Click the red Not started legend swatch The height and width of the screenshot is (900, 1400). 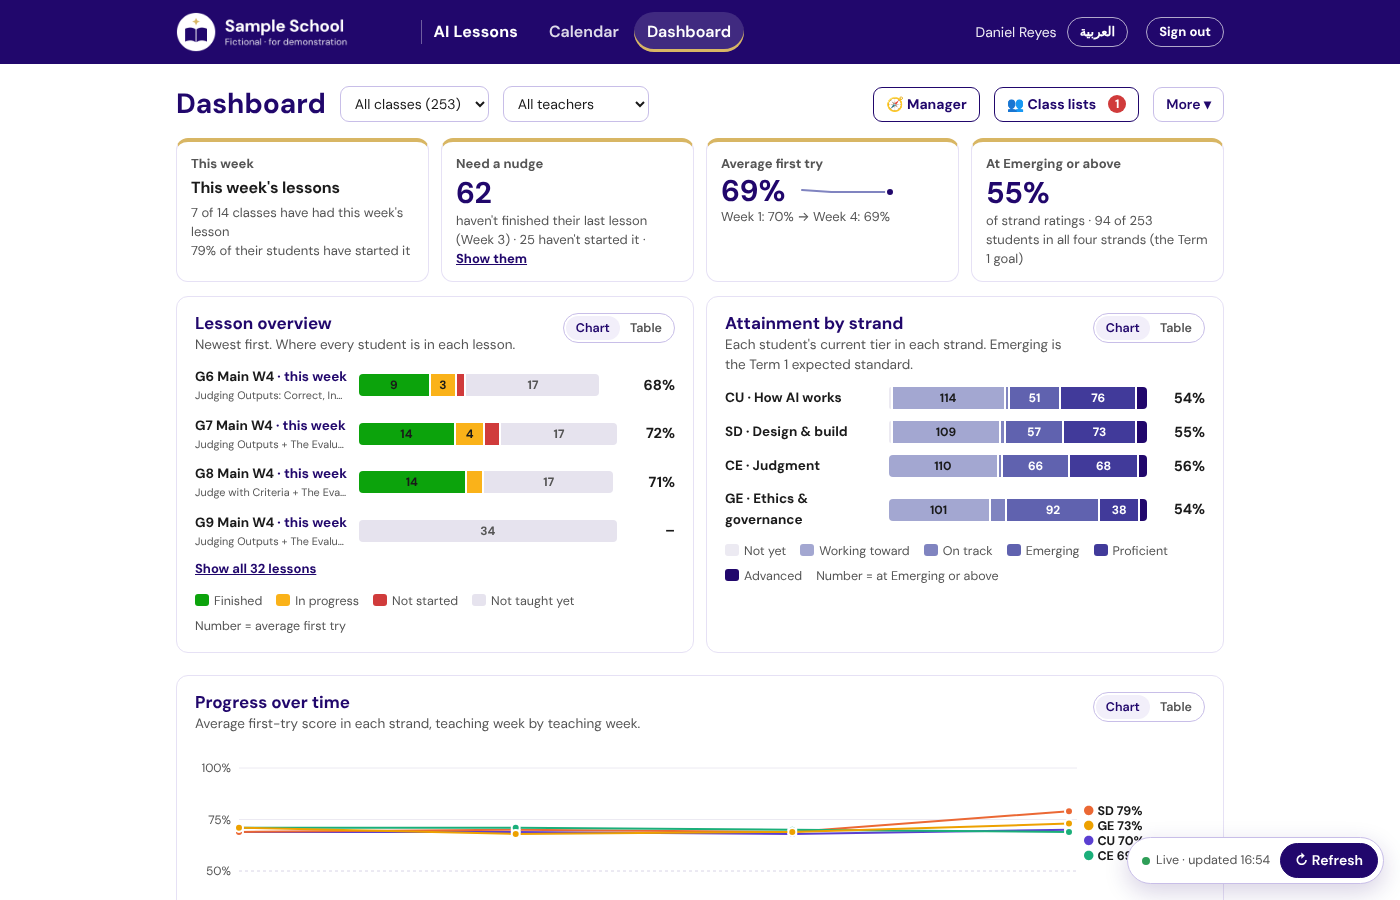(380, 600)
